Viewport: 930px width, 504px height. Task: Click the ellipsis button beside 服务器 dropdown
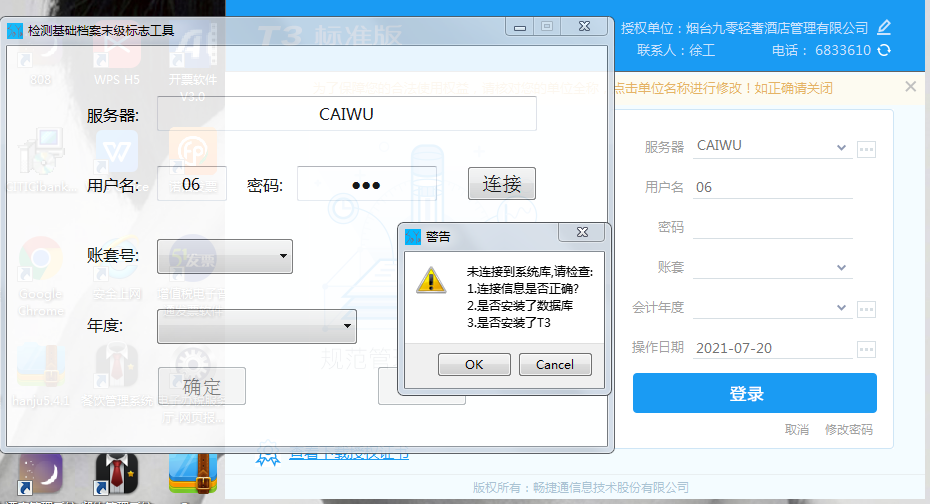coord(866,149)
